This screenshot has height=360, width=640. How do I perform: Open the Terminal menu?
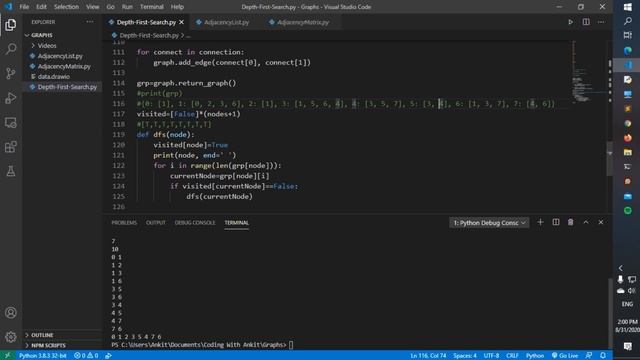[x=151, y=7]
